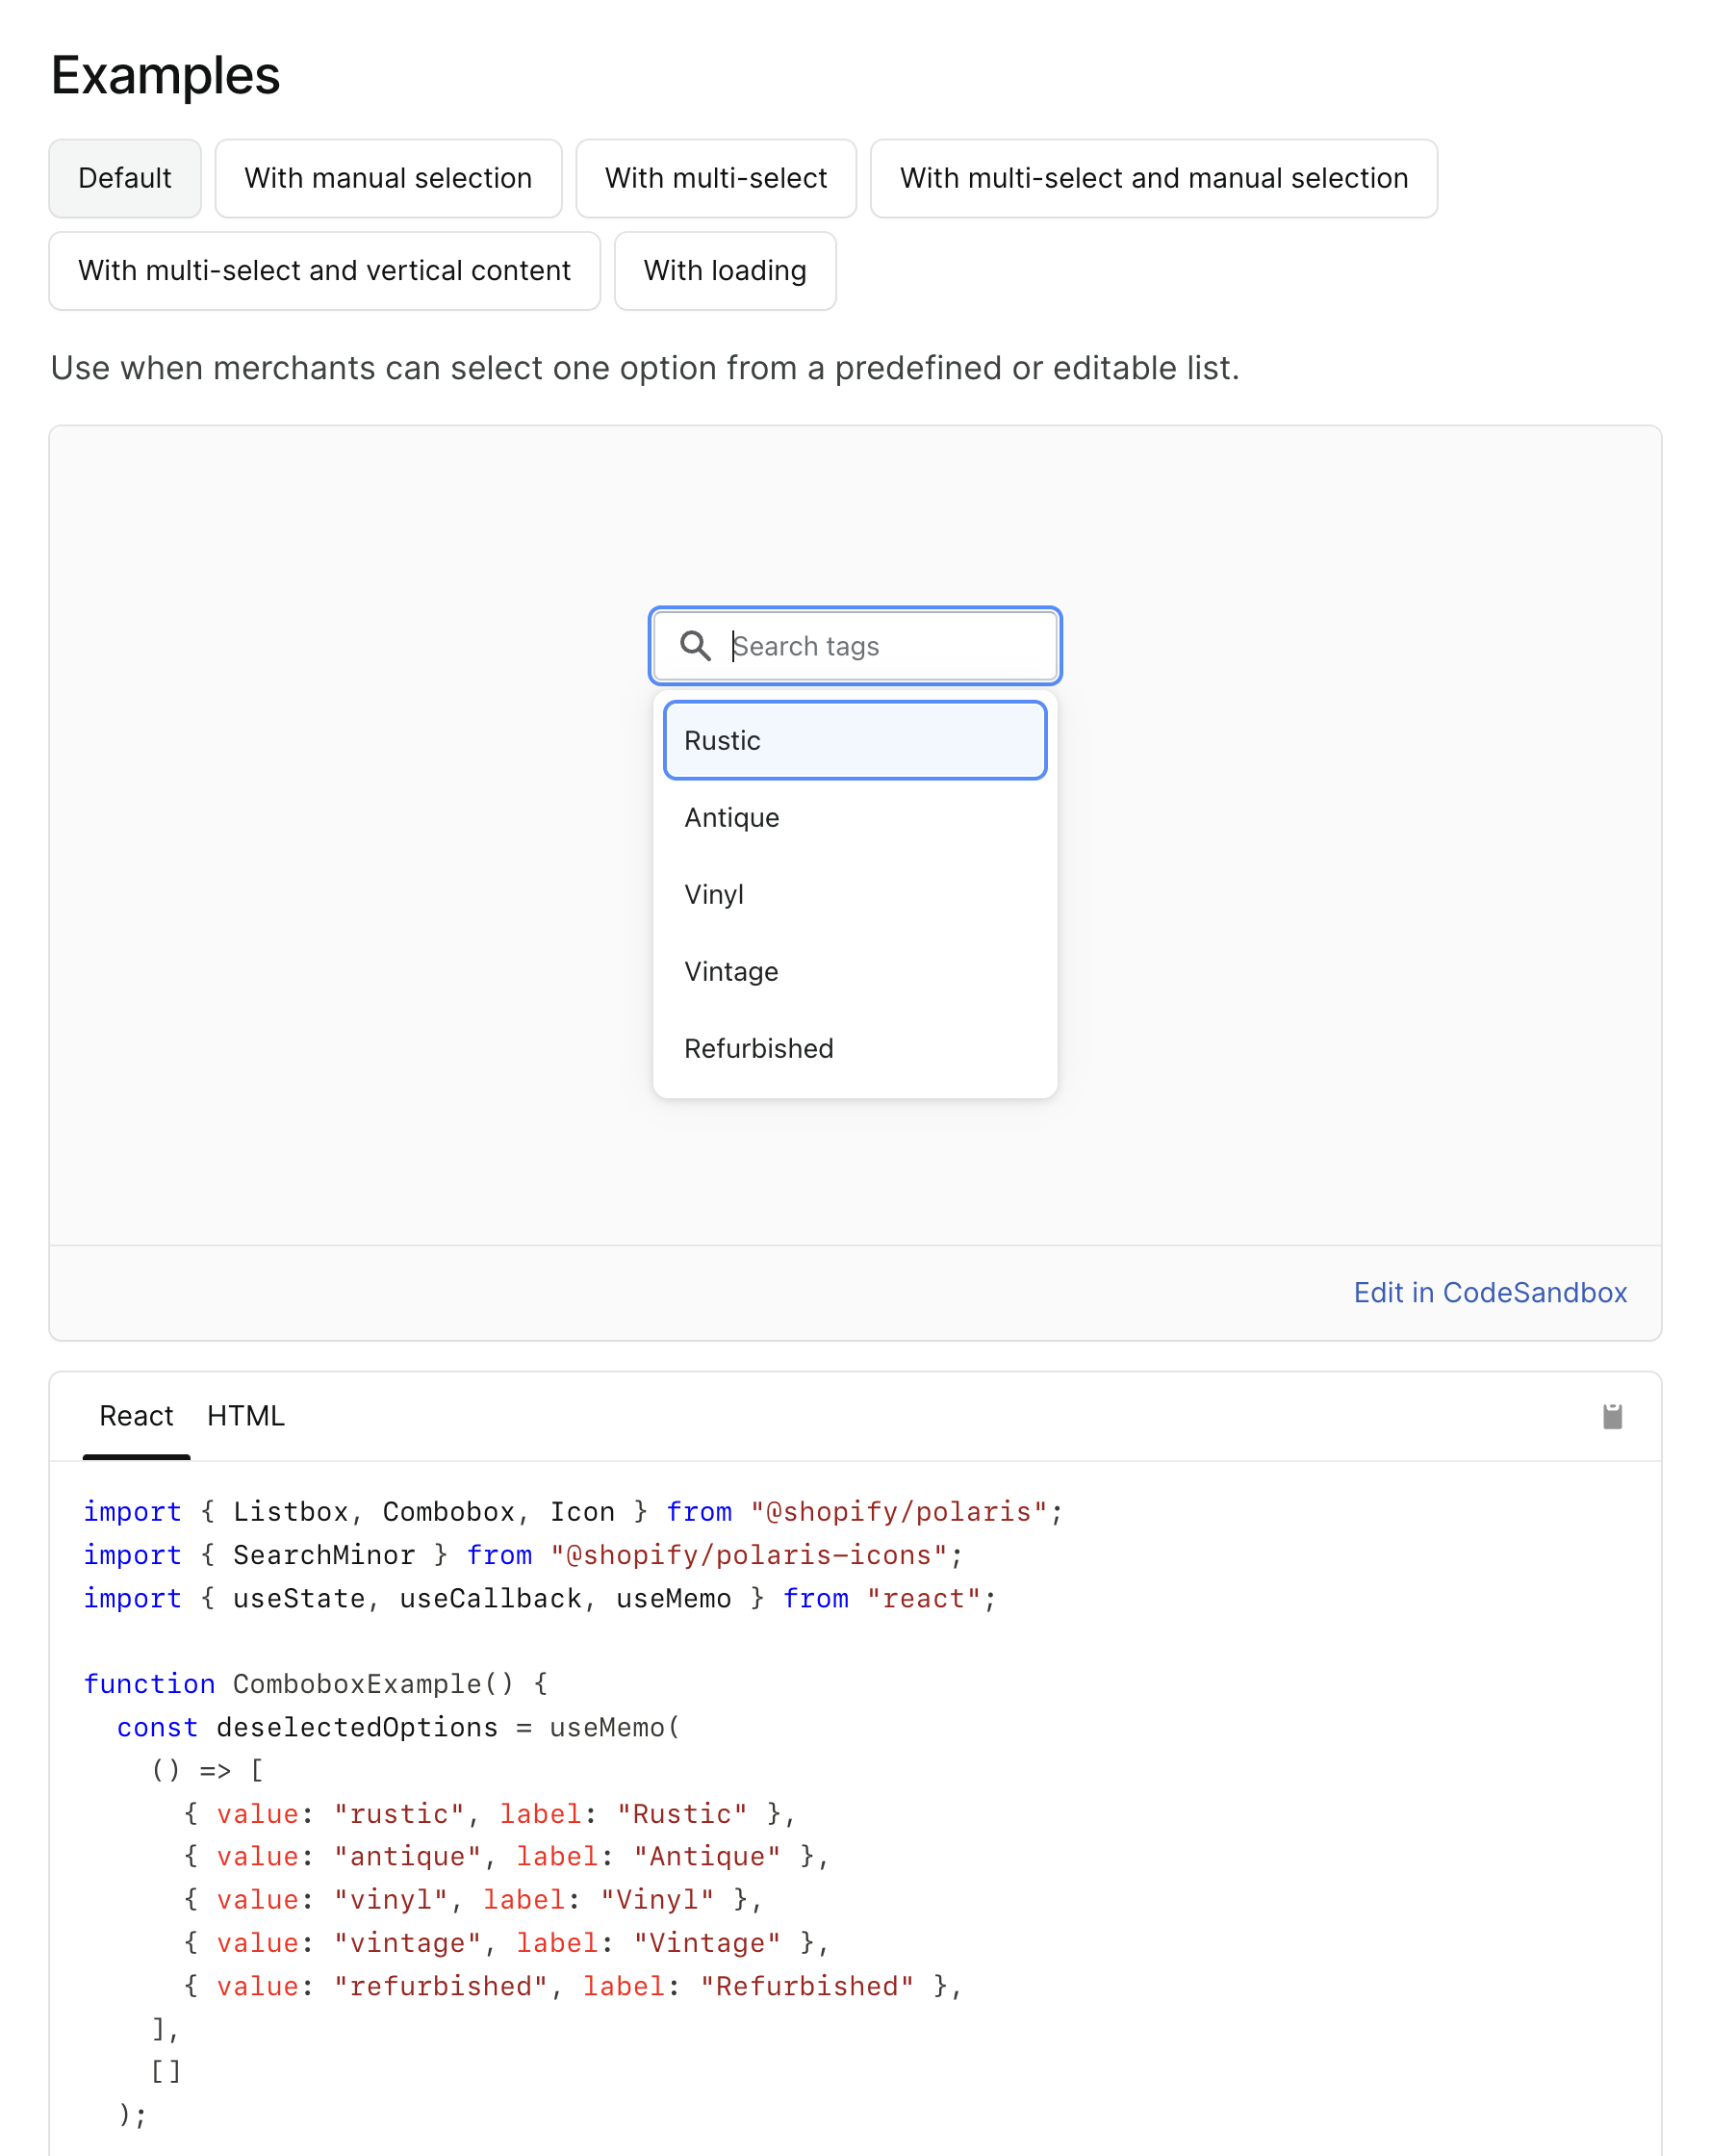Choose the 'Vinyl' option in the listbox
Image resolution: width=1711 pixels, height=2156 pixels.
point(854,894)
